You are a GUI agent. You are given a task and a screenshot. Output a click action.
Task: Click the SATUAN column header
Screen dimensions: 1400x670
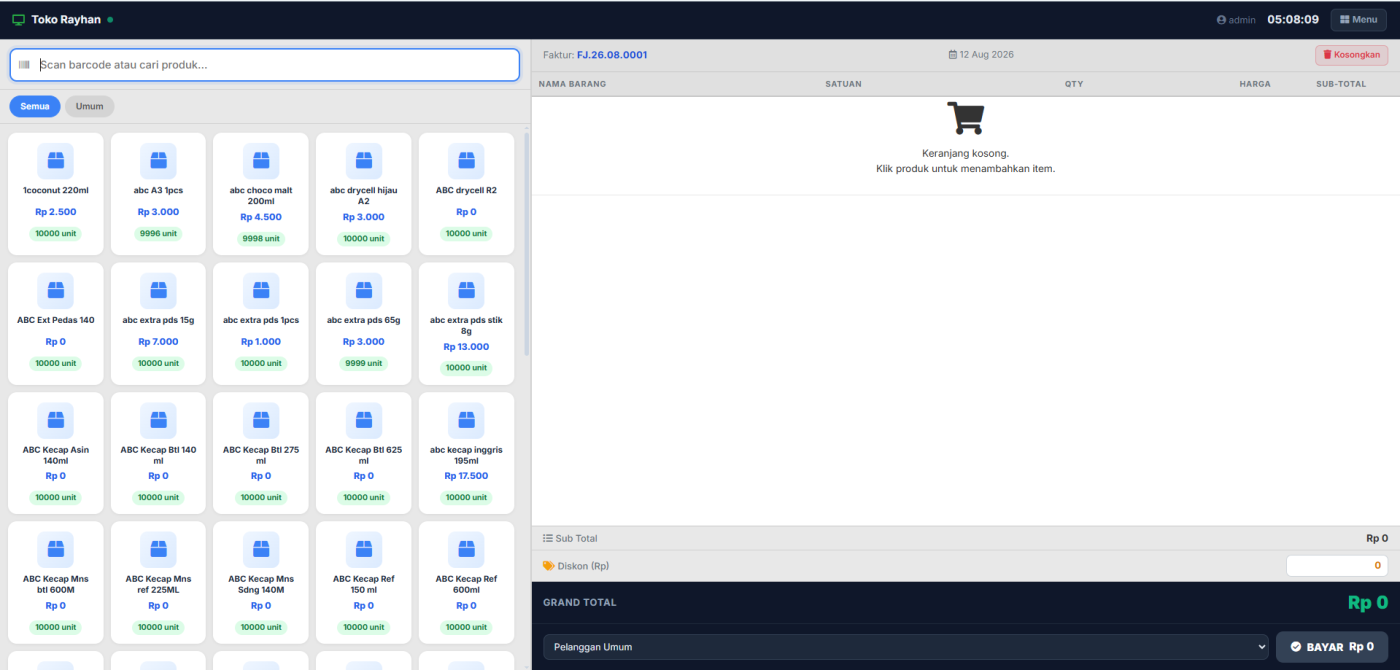(x=843, y=84)
